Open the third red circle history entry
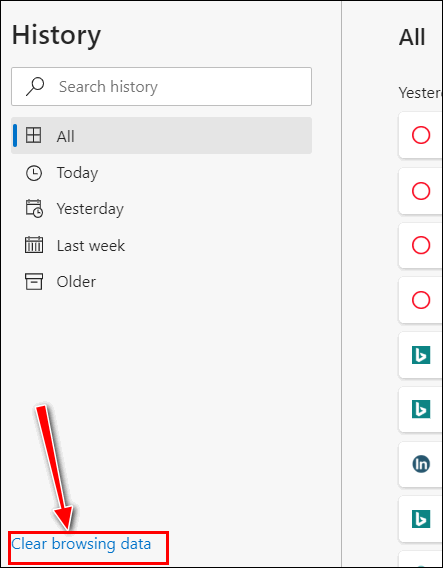 coord(420,245)
